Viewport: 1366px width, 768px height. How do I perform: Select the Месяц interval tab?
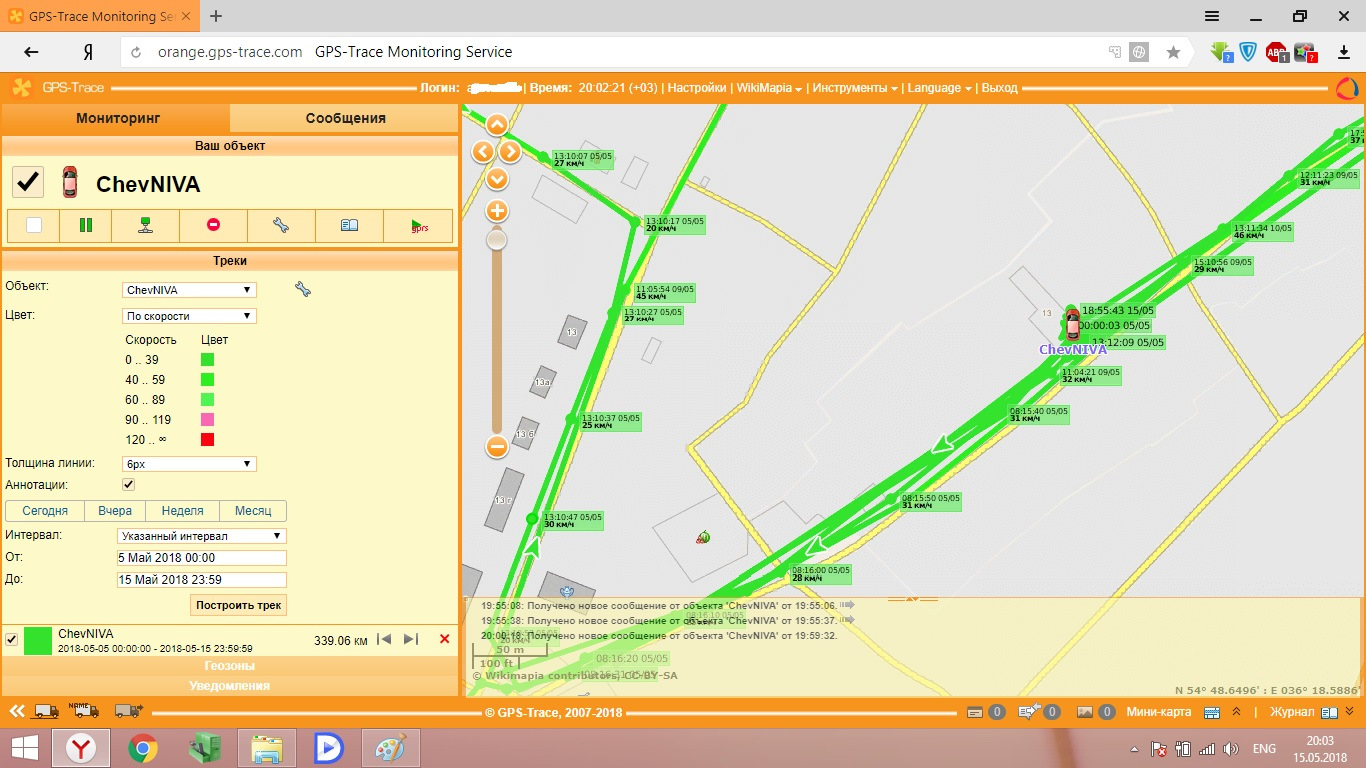[x=253, y=511]
